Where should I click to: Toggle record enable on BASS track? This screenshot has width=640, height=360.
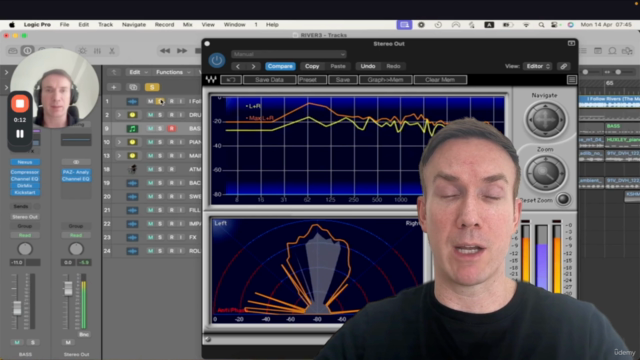click(x=171, y=129)
